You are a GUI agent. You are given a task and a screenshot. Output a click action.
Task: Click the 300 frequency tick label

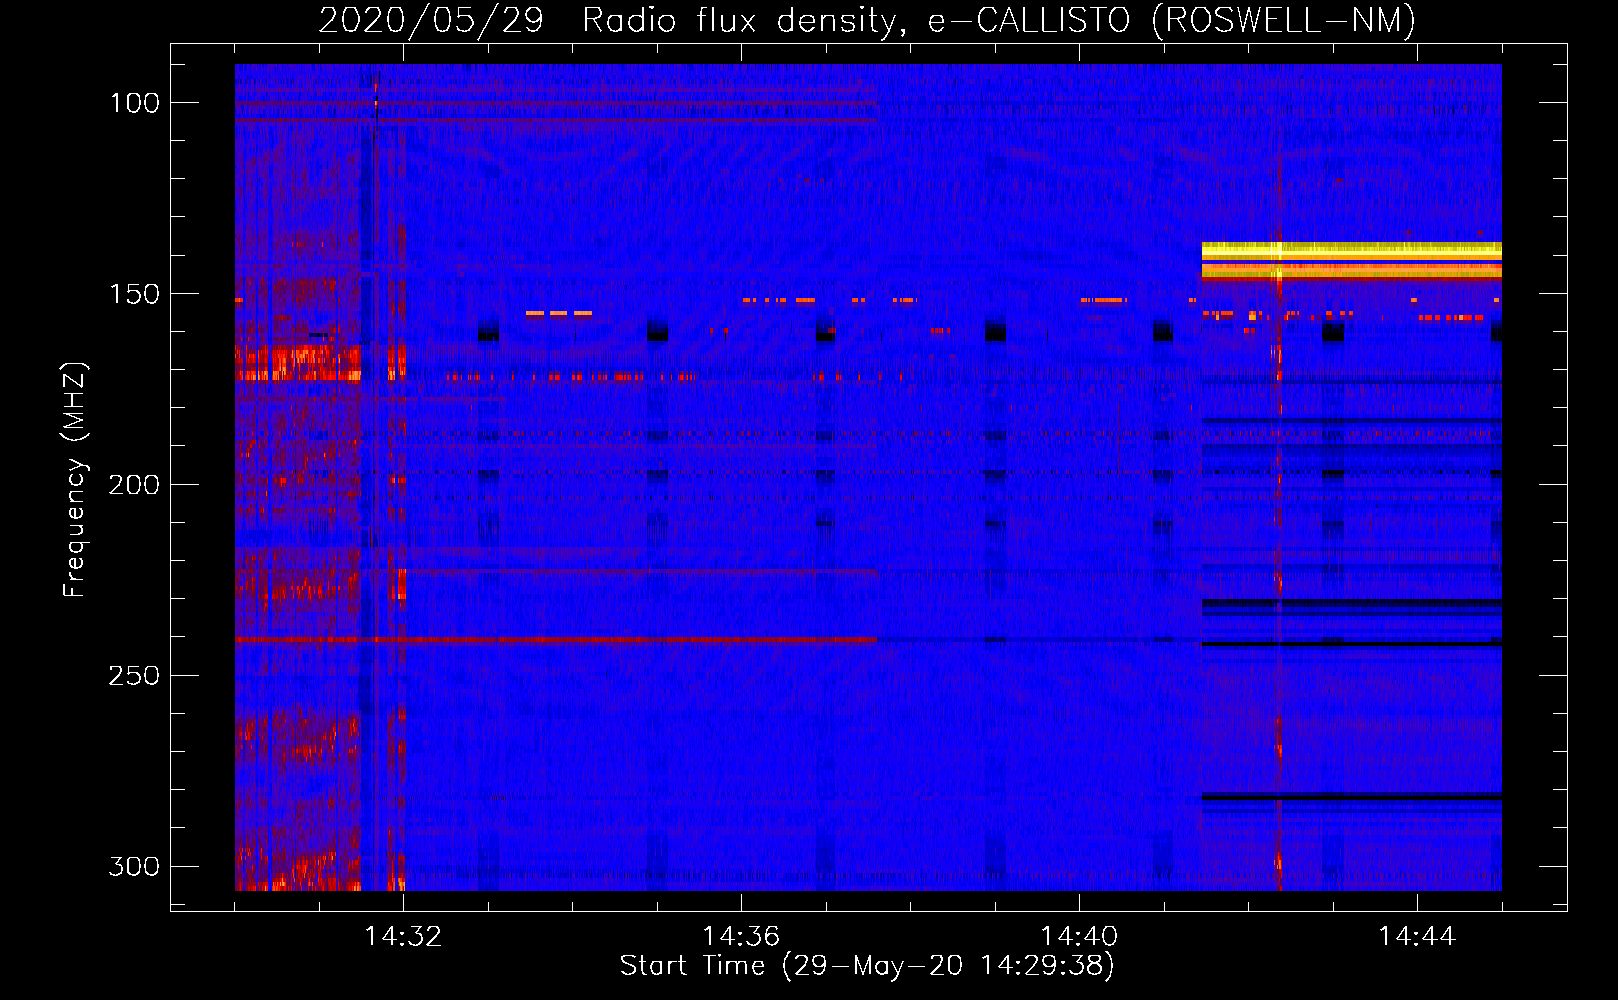tap(135, 866)
